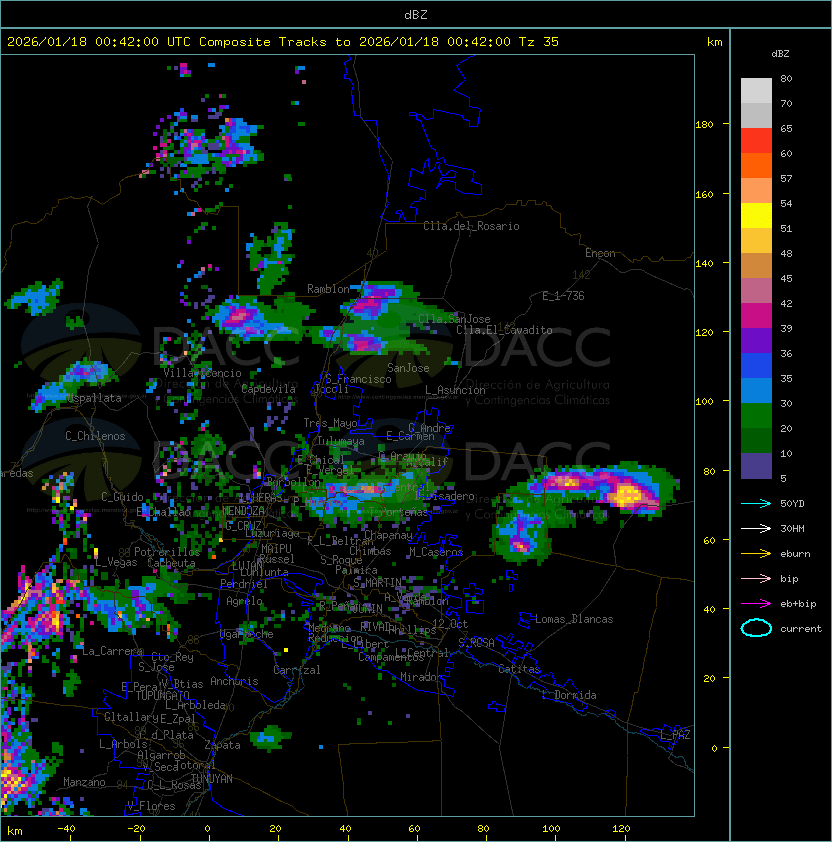Click the 'SanJose' label on map

[x=408, y=368]
